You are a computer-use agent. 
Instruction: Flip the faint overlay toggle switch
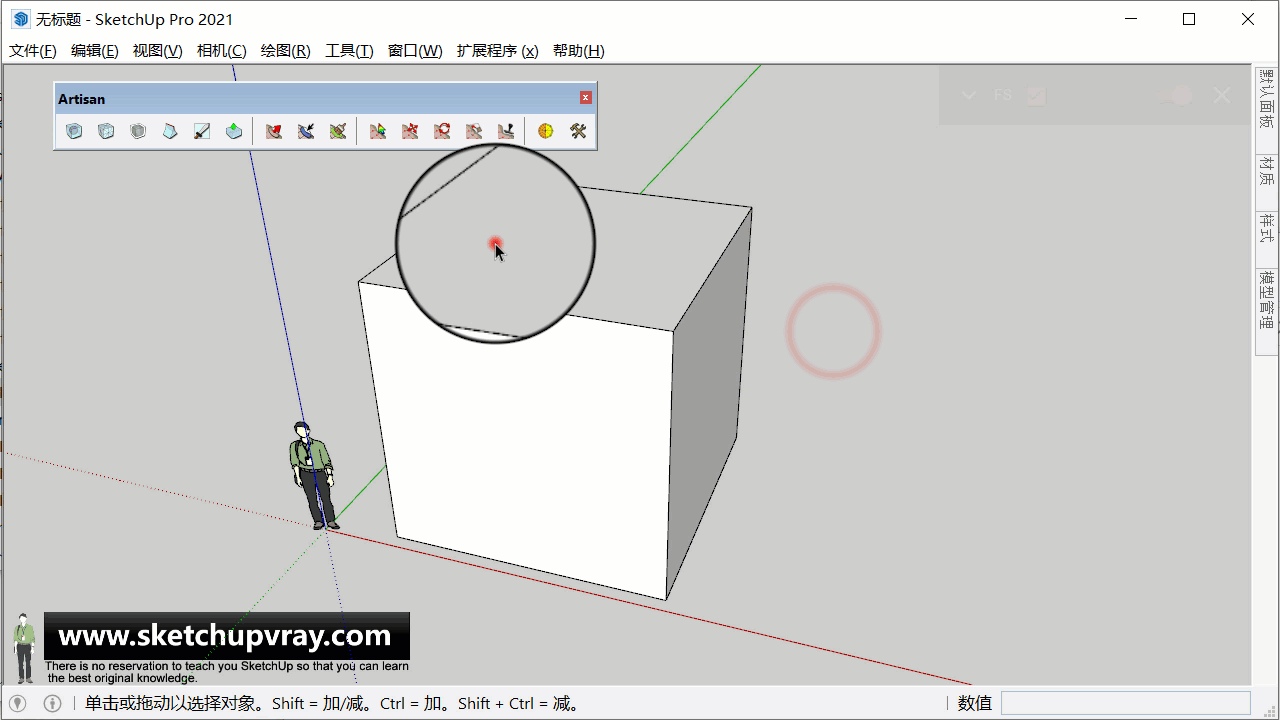1177,96
